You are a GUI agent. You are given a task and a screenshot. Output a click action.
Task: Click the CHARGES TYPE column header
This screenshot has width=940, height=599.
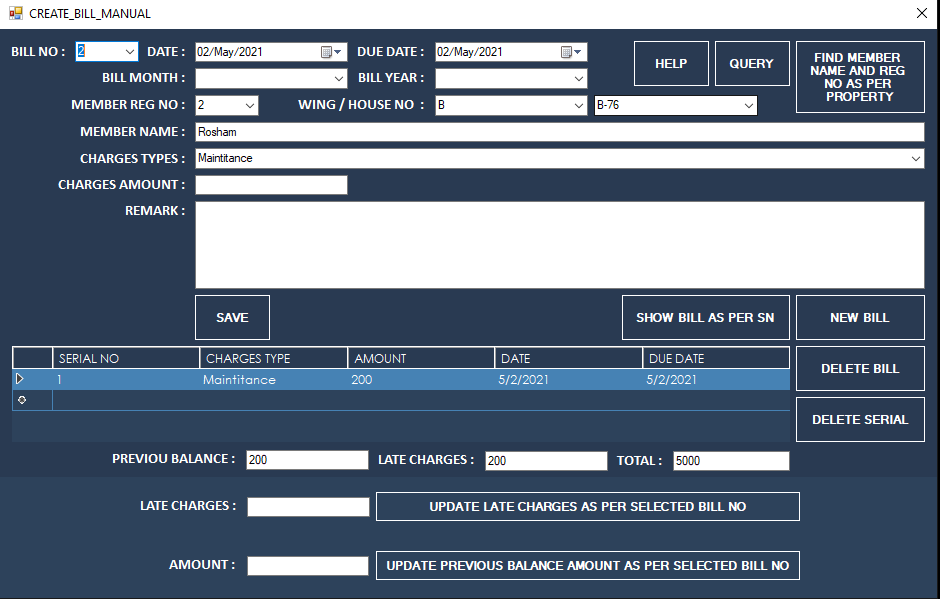coord(274,359)
